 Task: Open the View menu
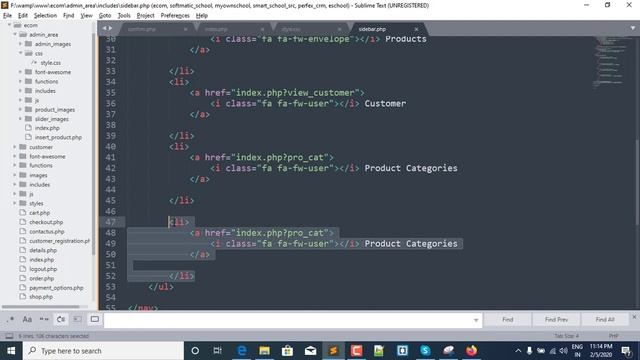tap(87, 16)
